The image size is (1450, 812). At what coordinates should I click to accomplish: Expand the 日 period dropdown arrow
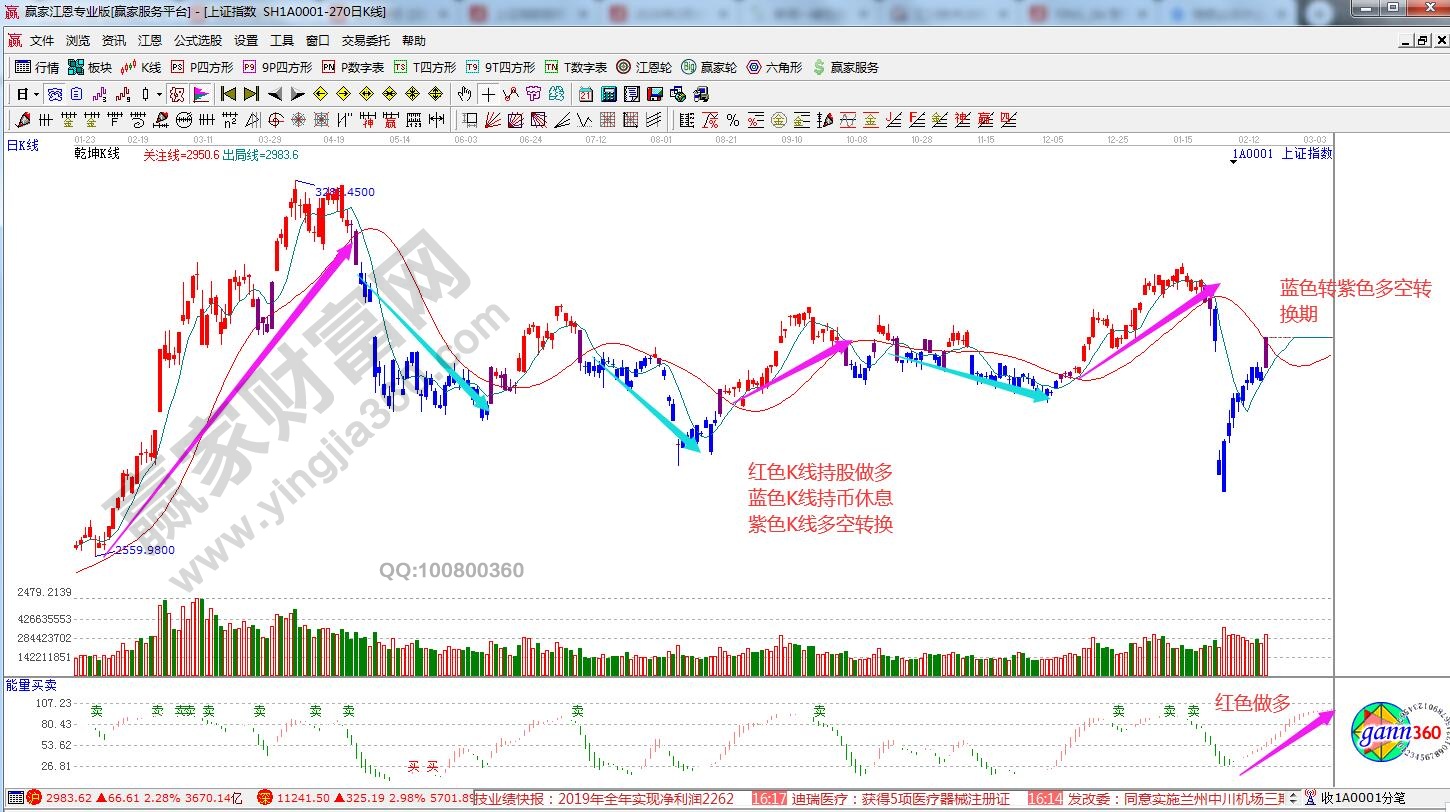36,95
